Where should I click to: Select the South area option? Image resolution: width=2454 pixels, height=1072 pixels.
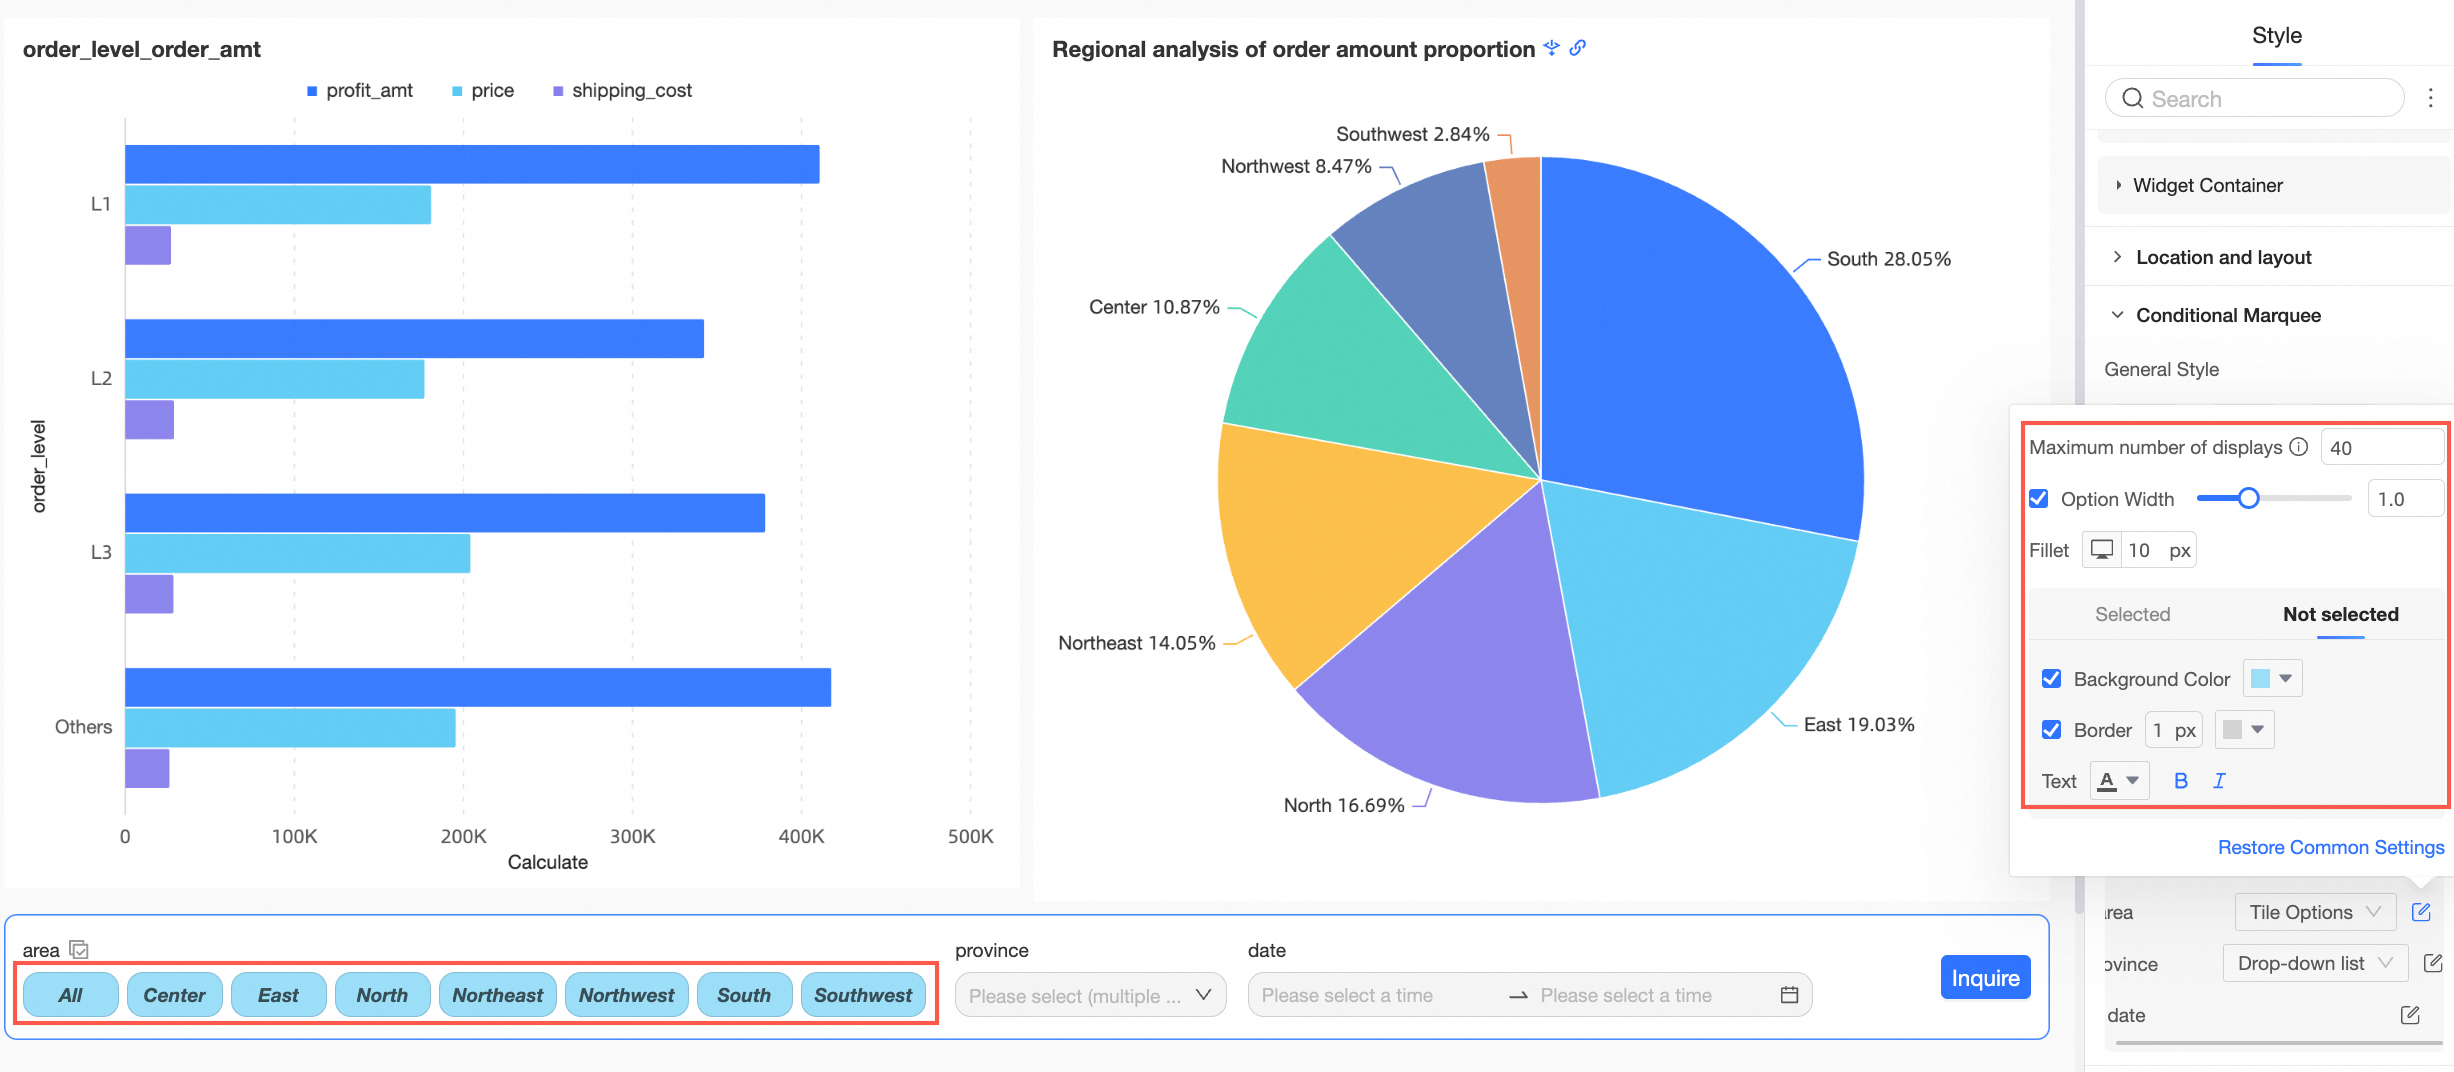coord(744,995)
